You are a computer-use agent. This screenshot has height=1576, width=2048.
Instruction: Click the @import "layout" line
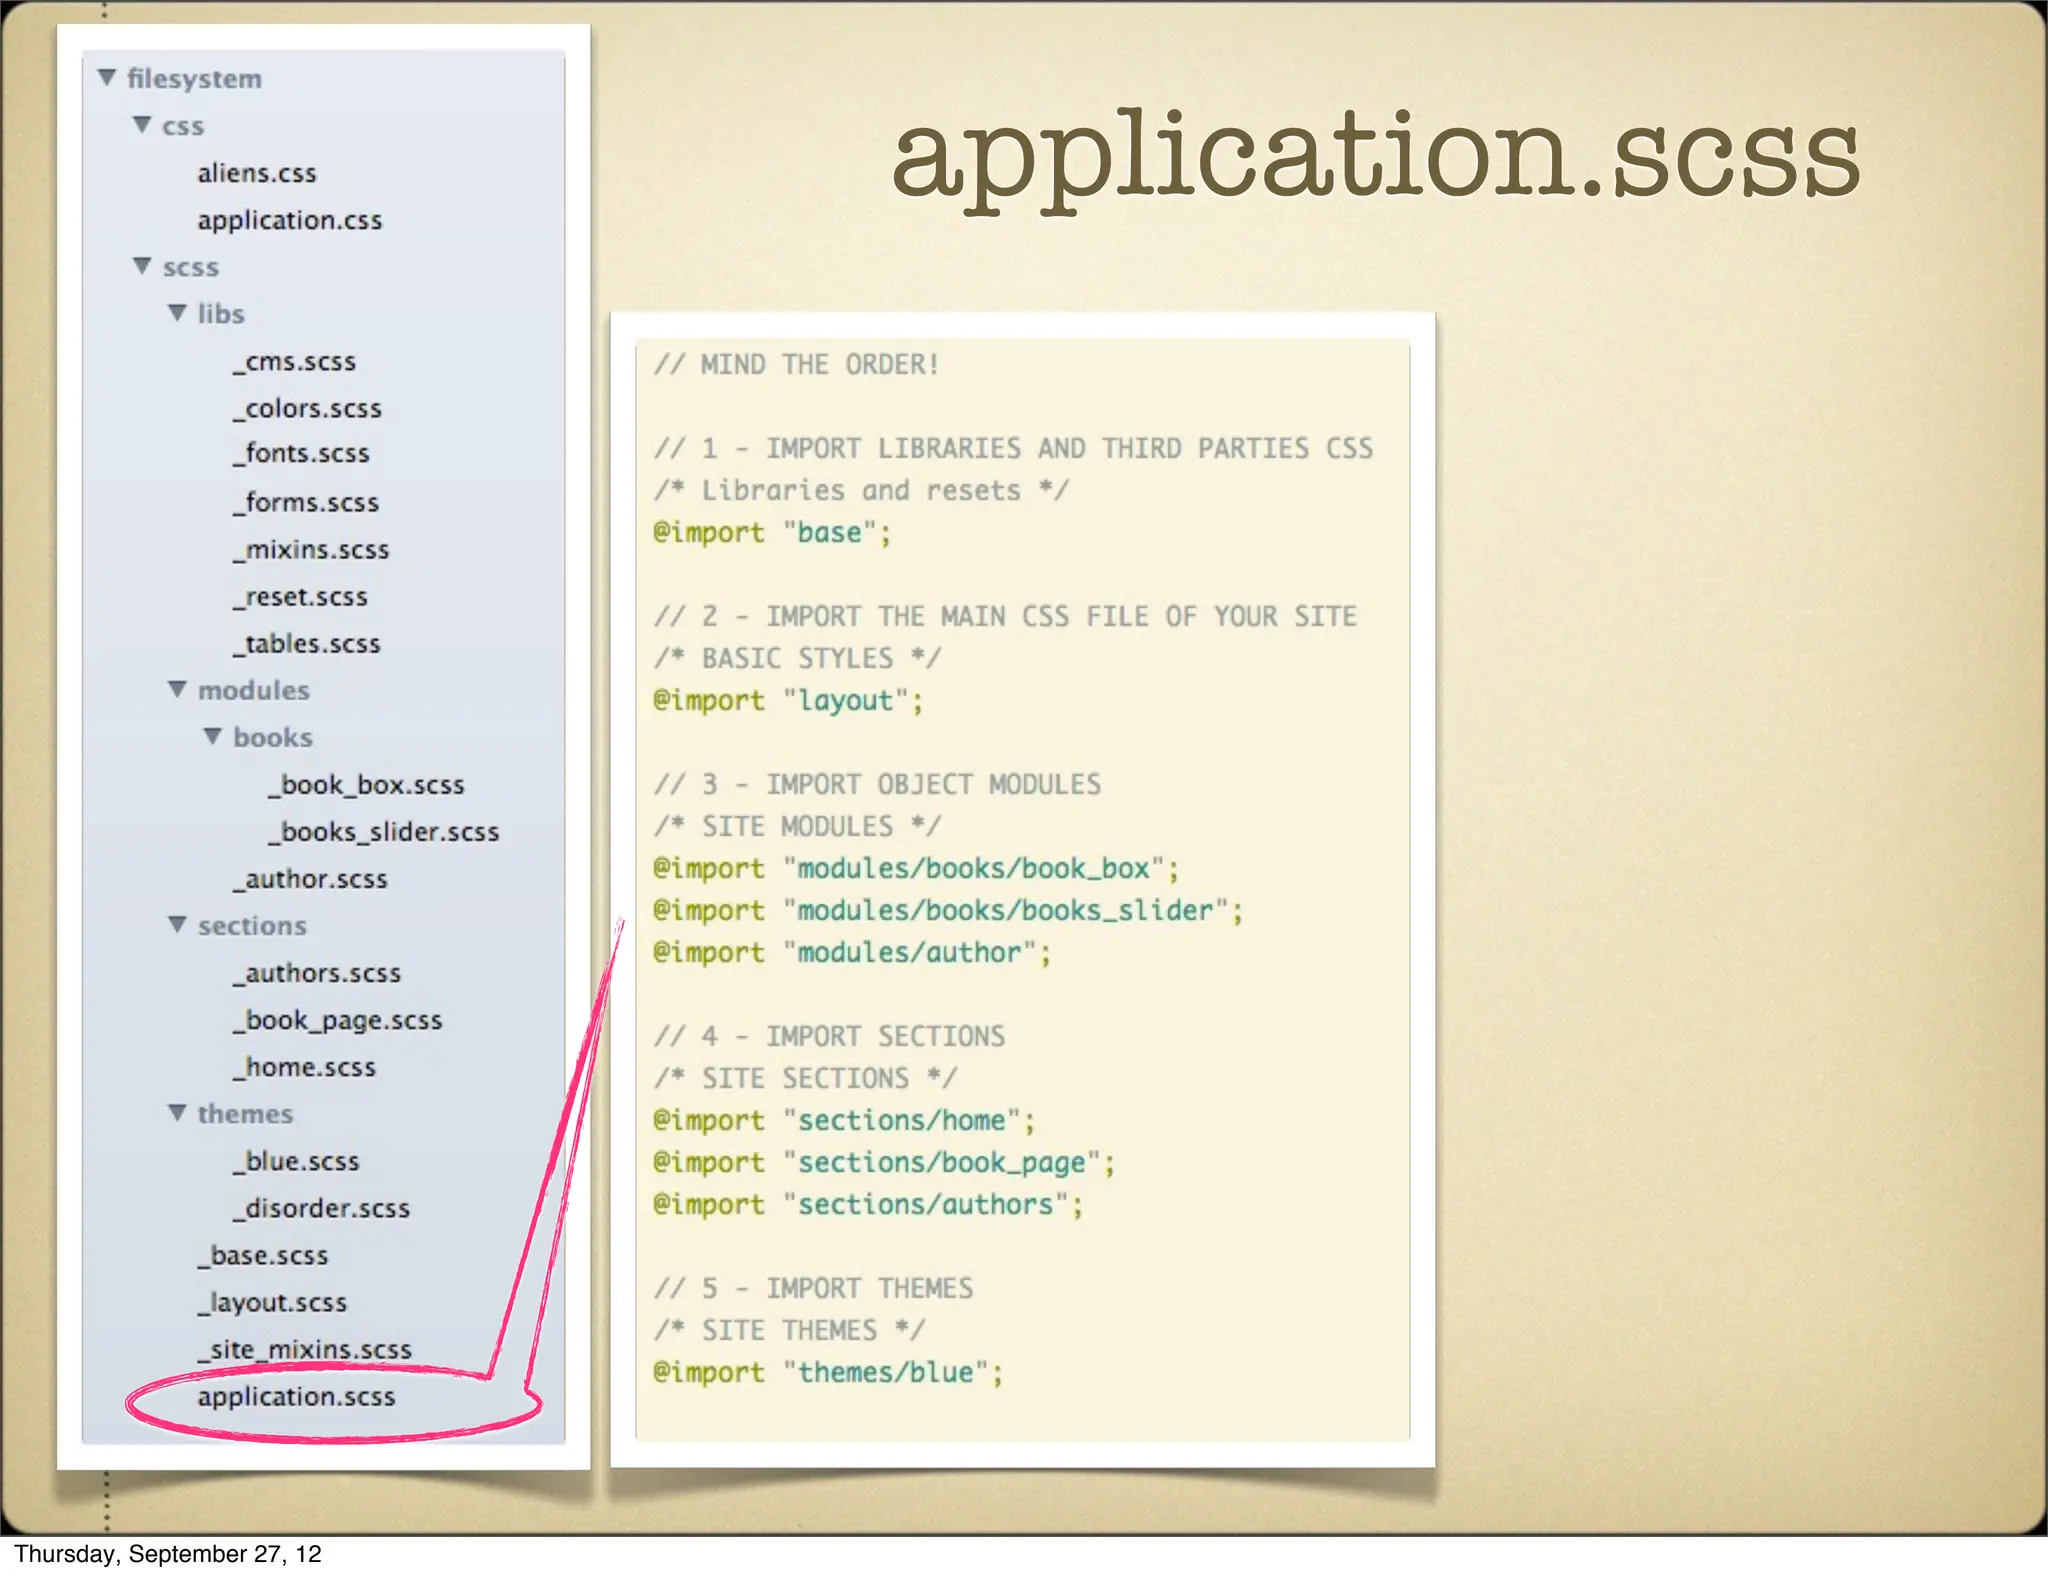point(788,700)
